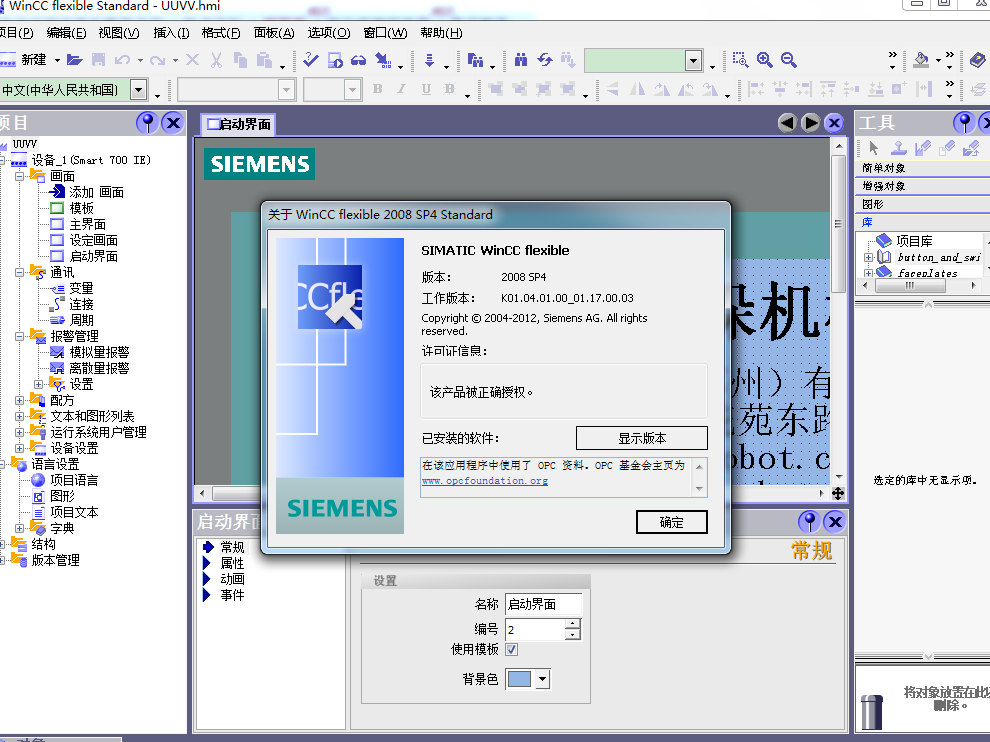Select 主界面 in the project tree
990x742 pixels.
coord(87,224)
